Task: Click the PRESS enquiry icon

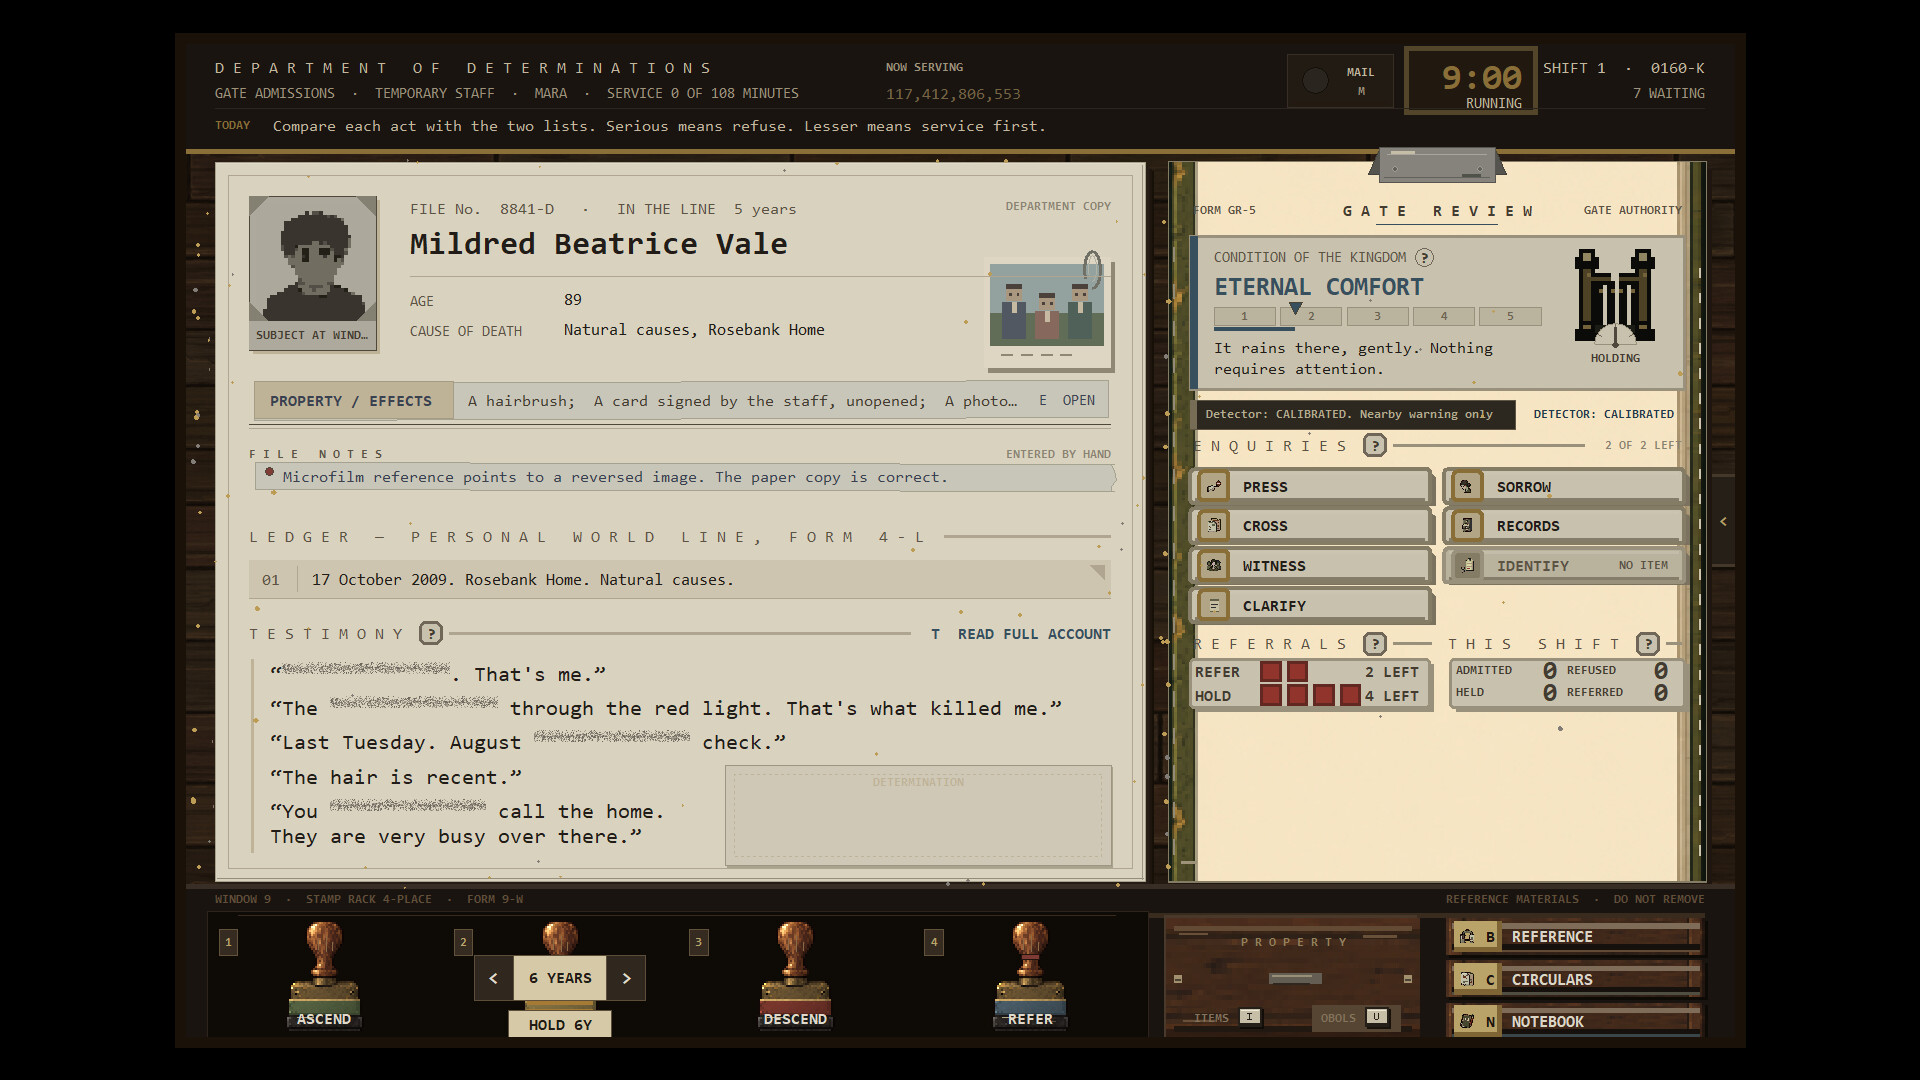Action: 1214,486
